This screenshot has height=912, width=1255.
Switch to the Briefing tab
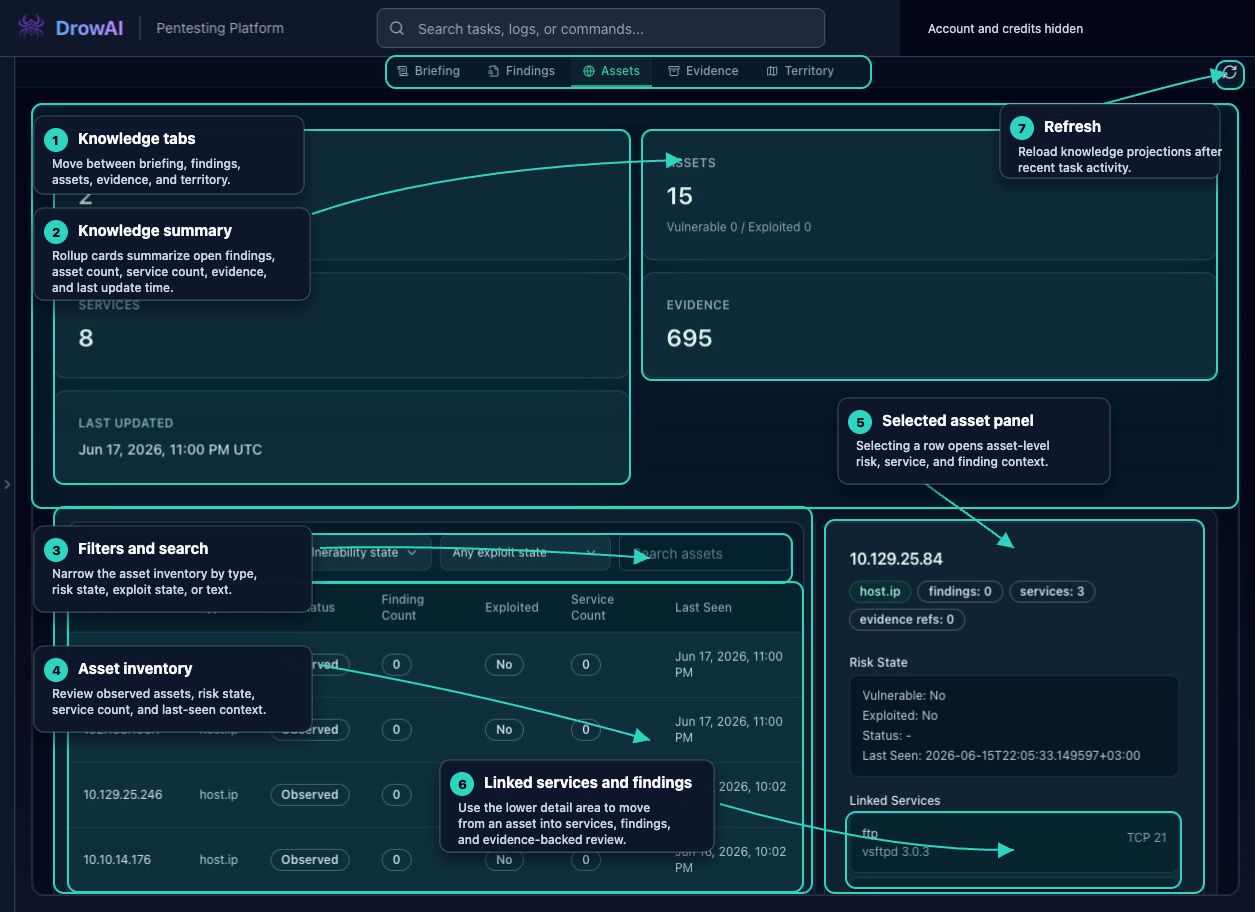(x=428, y=71)
